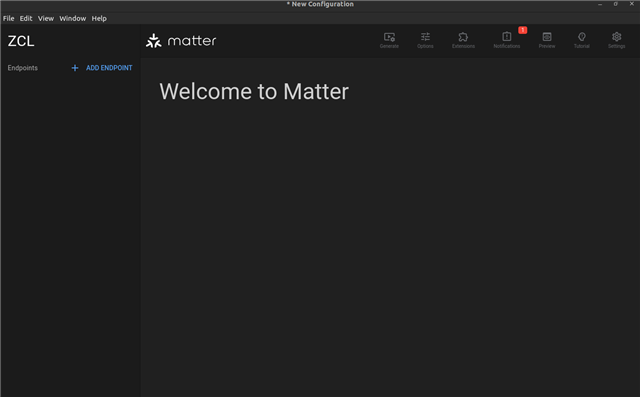640x397 pixels.
Task: Click the Matter logo icon
Action: (154, 41)
